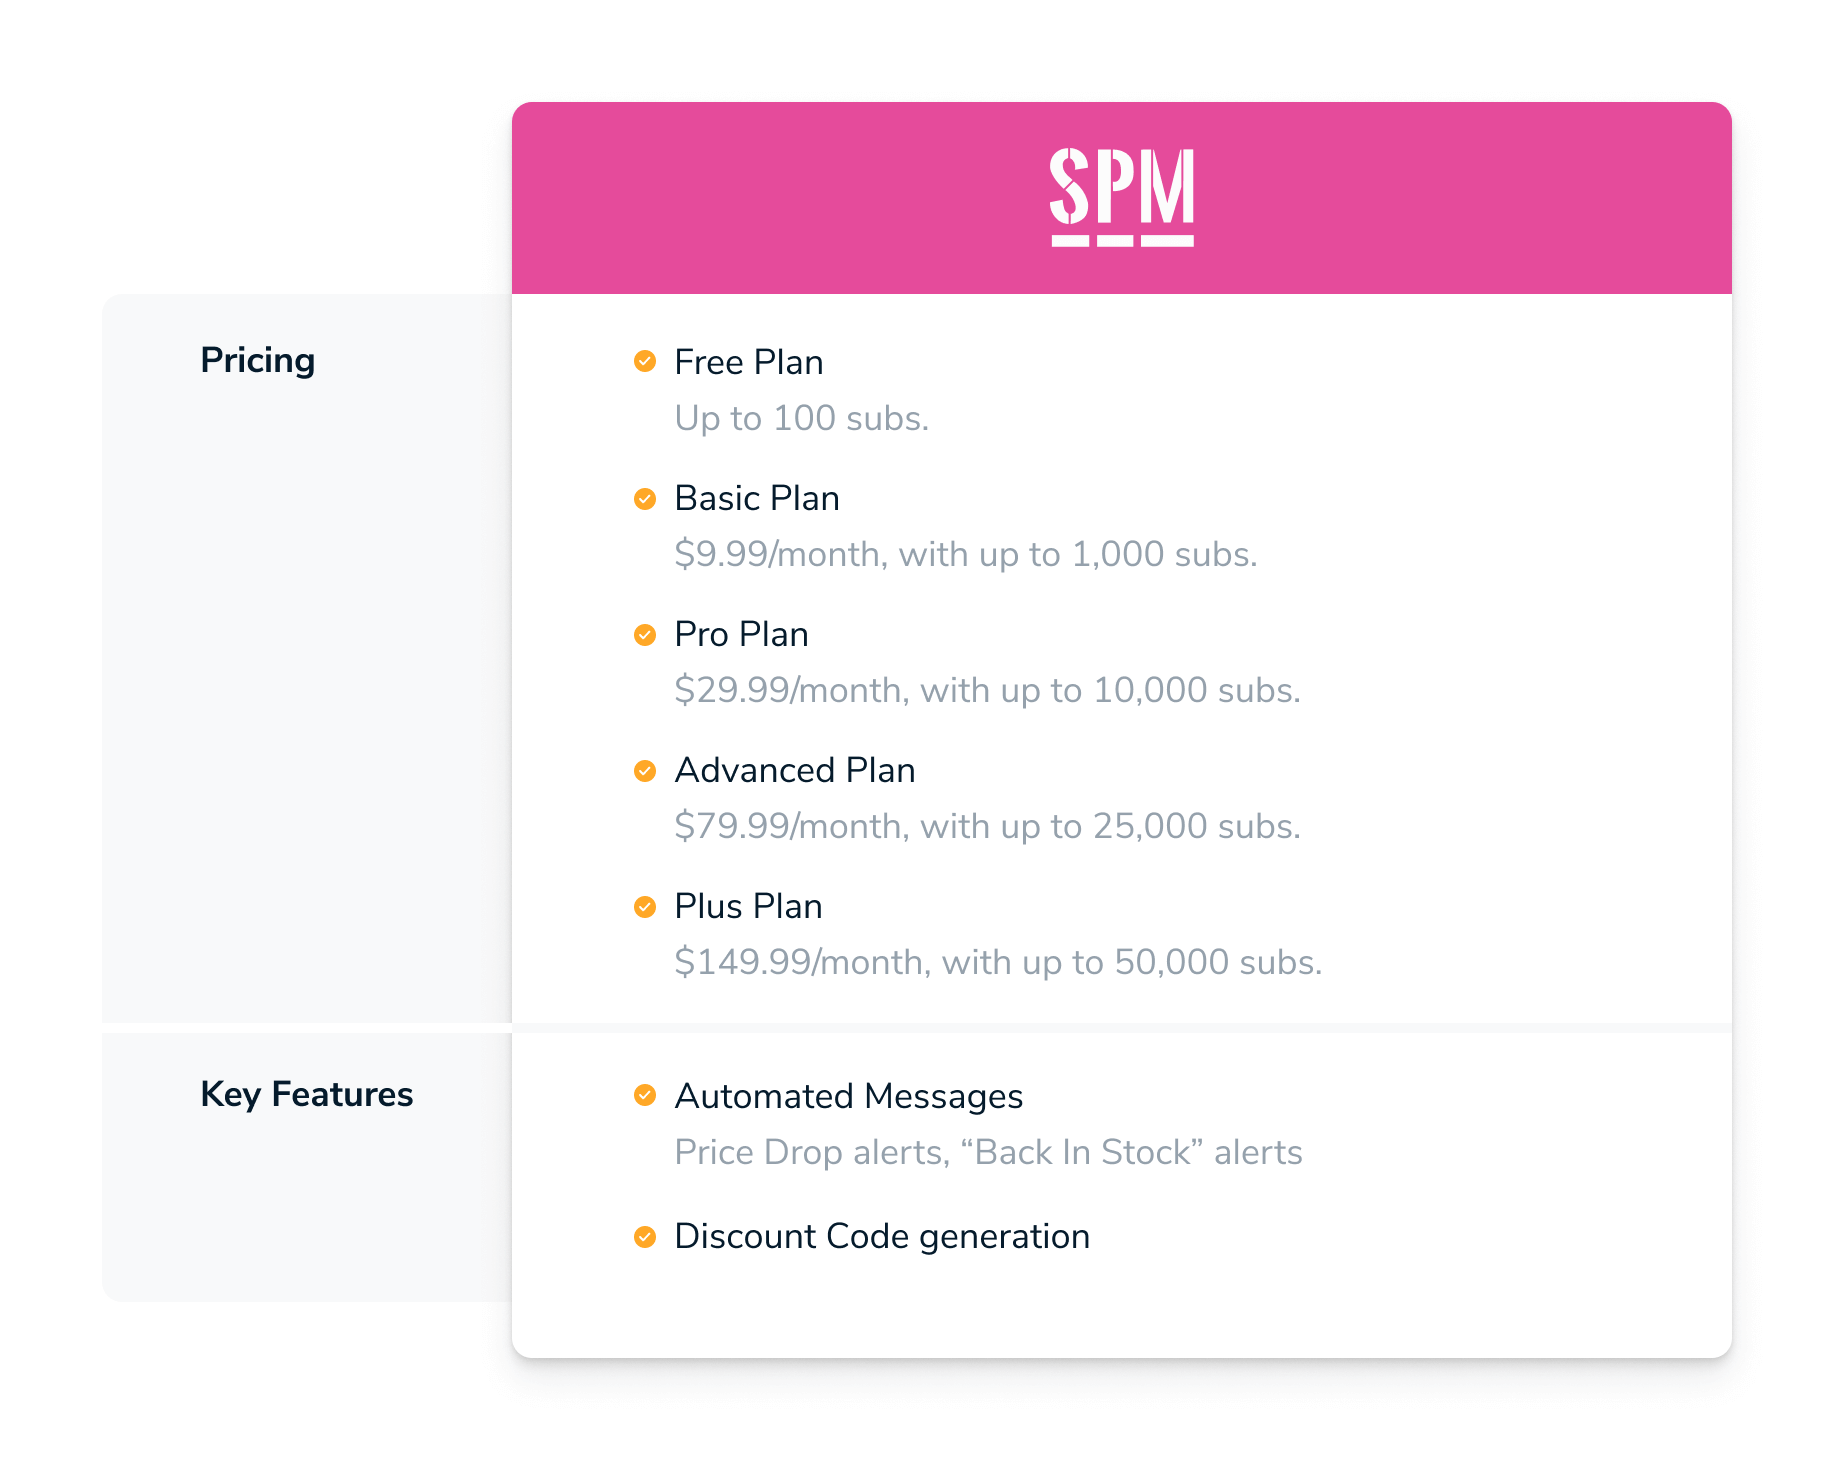Click the Automated Messages feature title
This screenshot has height=1460, width=1834.
pos(849,1096)
